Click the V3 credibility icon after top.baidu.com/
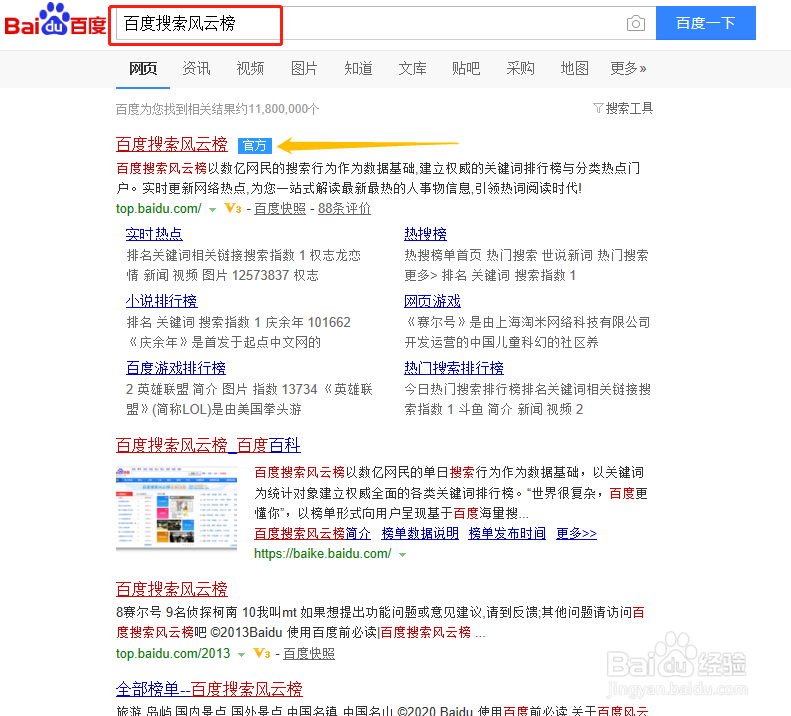 tap(233, 208)
